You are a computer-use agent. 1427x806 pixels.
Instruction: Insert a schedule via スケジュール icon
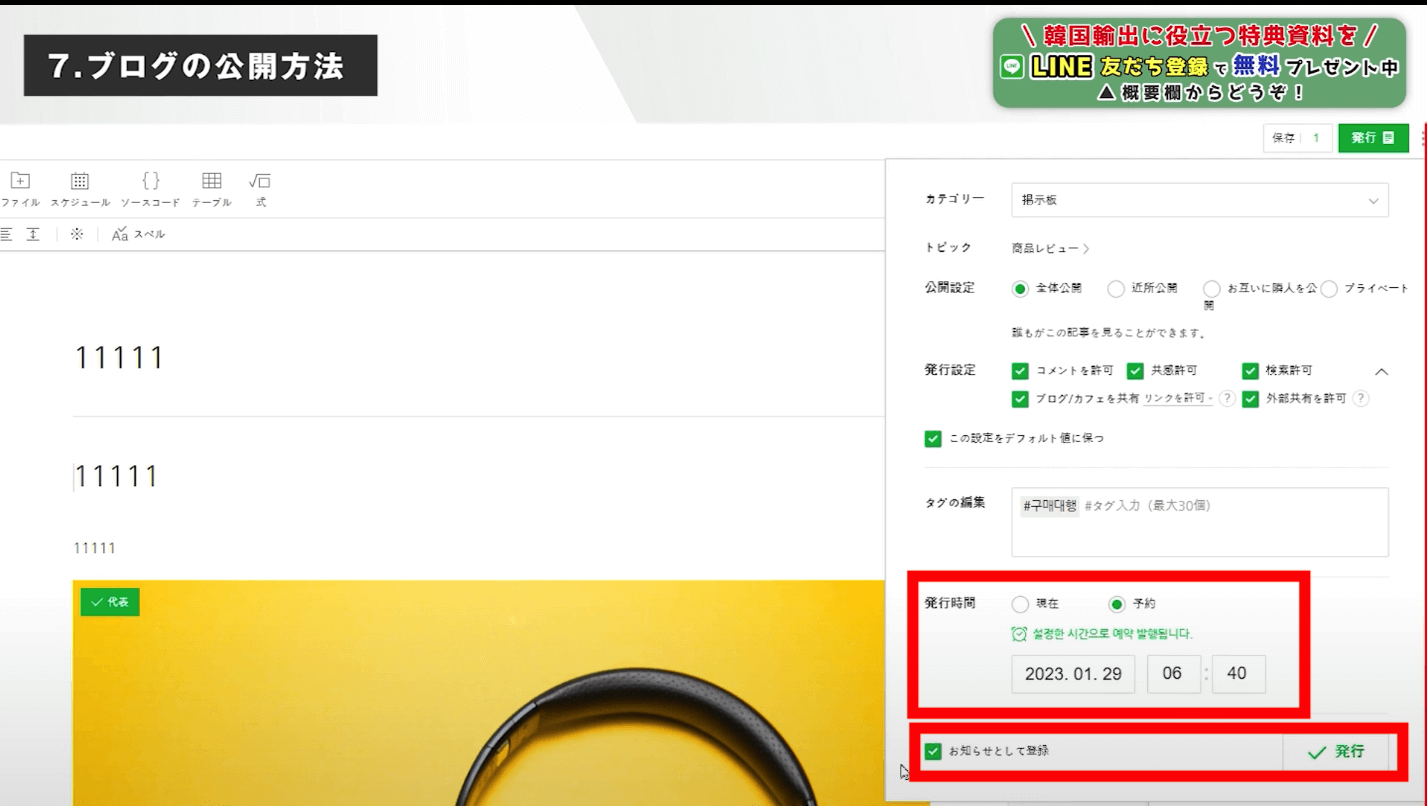click(x=80, y=189)
